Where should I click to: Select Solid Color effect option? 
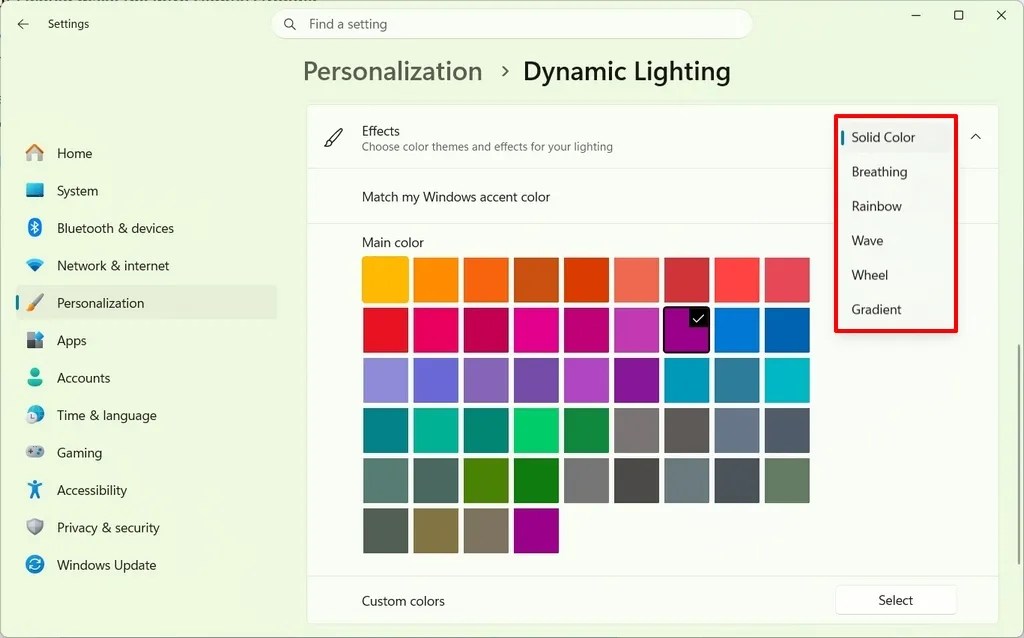pyautogui.click(x=895, y=137)
